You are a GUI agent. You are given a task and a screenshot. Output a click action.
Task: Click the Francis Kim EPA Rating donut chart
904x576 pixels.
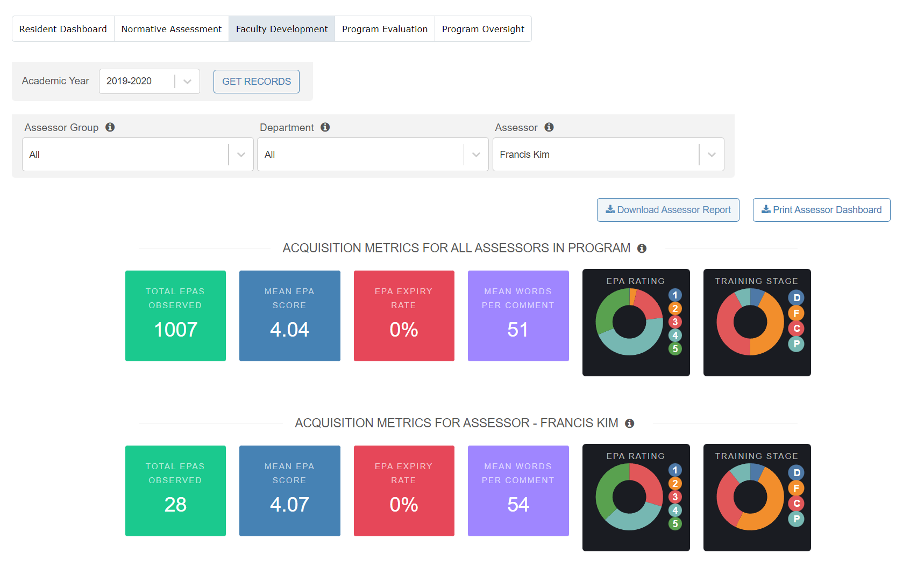628,497
